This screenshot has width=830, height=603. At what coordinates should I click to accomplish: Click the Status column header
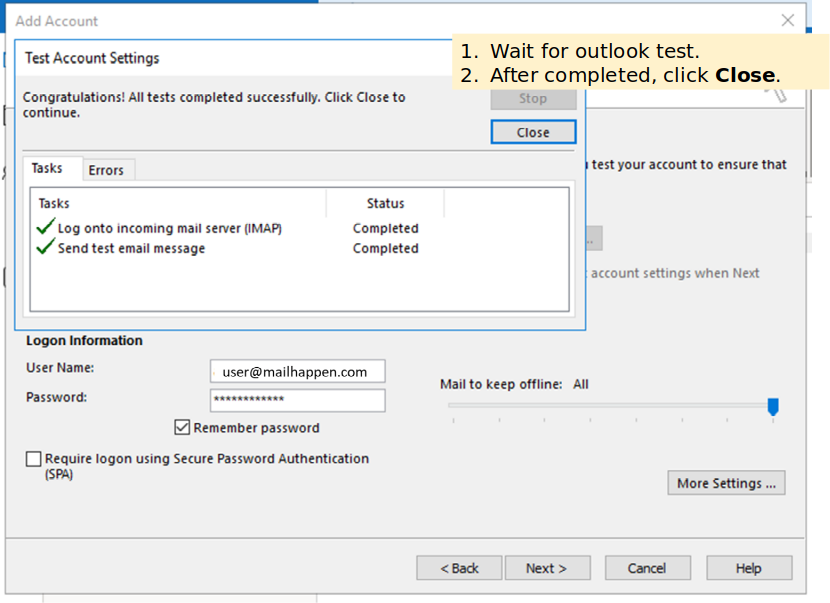coord(385,203)
